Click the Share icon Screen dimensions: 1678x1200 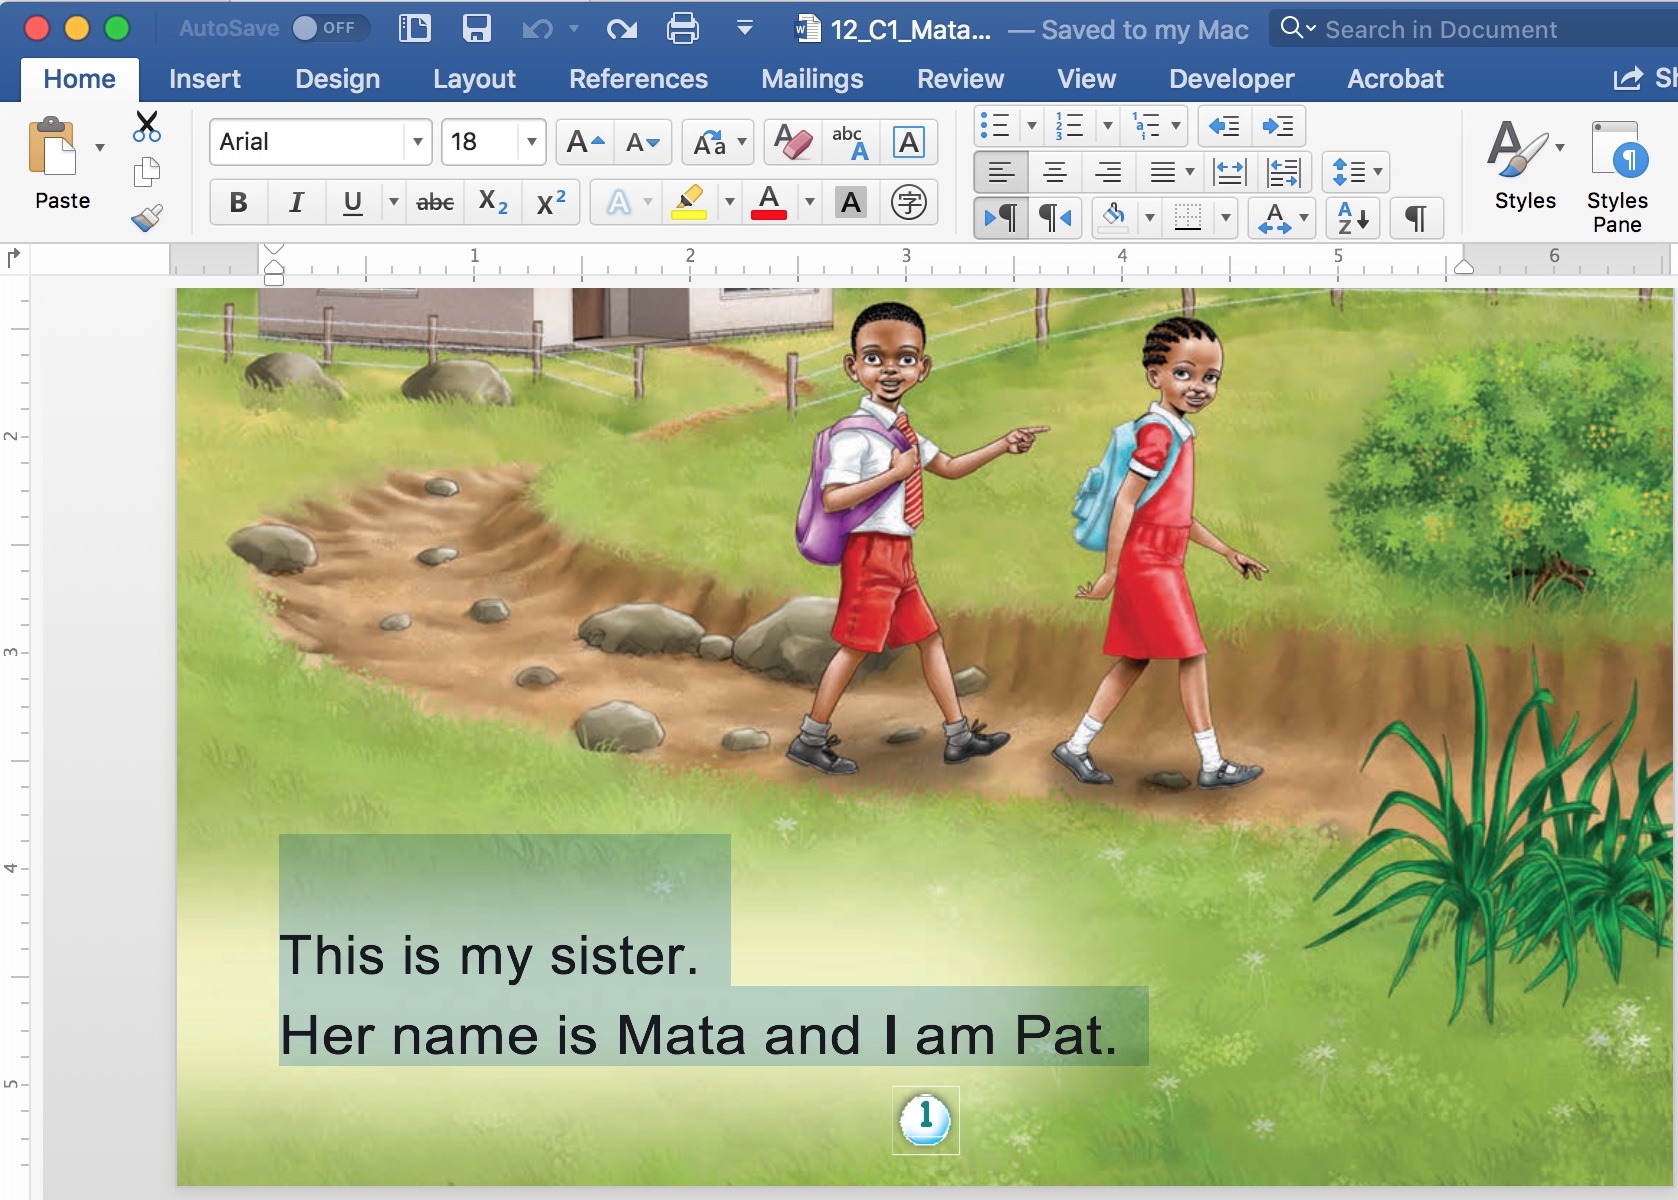coord(1628,78)
